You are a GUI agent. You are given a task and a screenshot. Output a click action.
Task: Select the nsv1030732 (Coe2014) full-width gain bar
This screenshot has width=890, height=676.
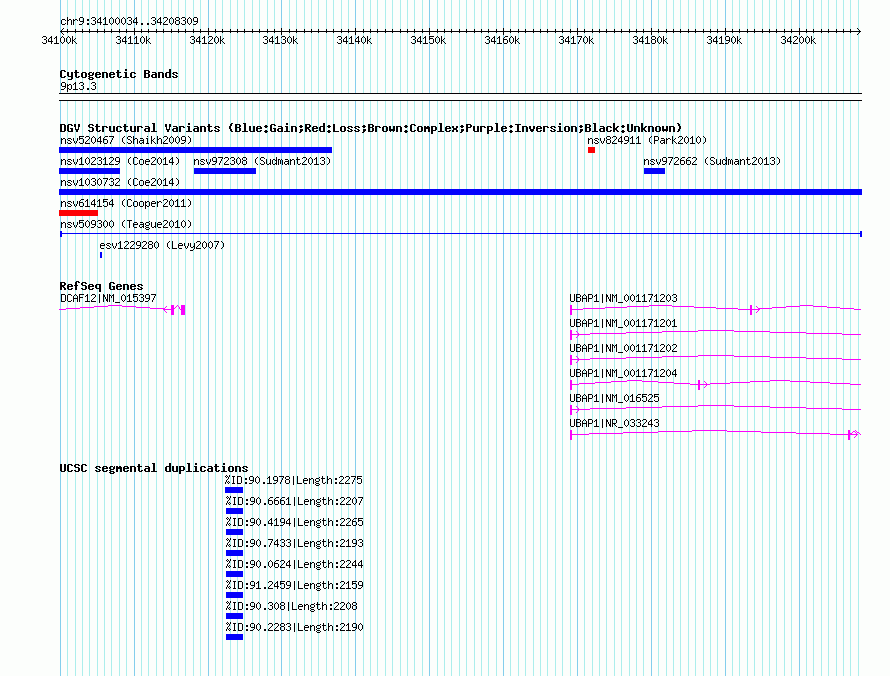(x=460, y=192)
